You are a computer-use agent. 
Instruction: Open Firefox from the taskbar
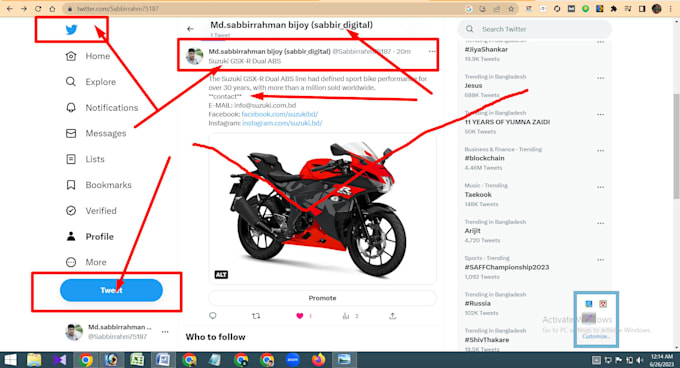click(318, 360)
